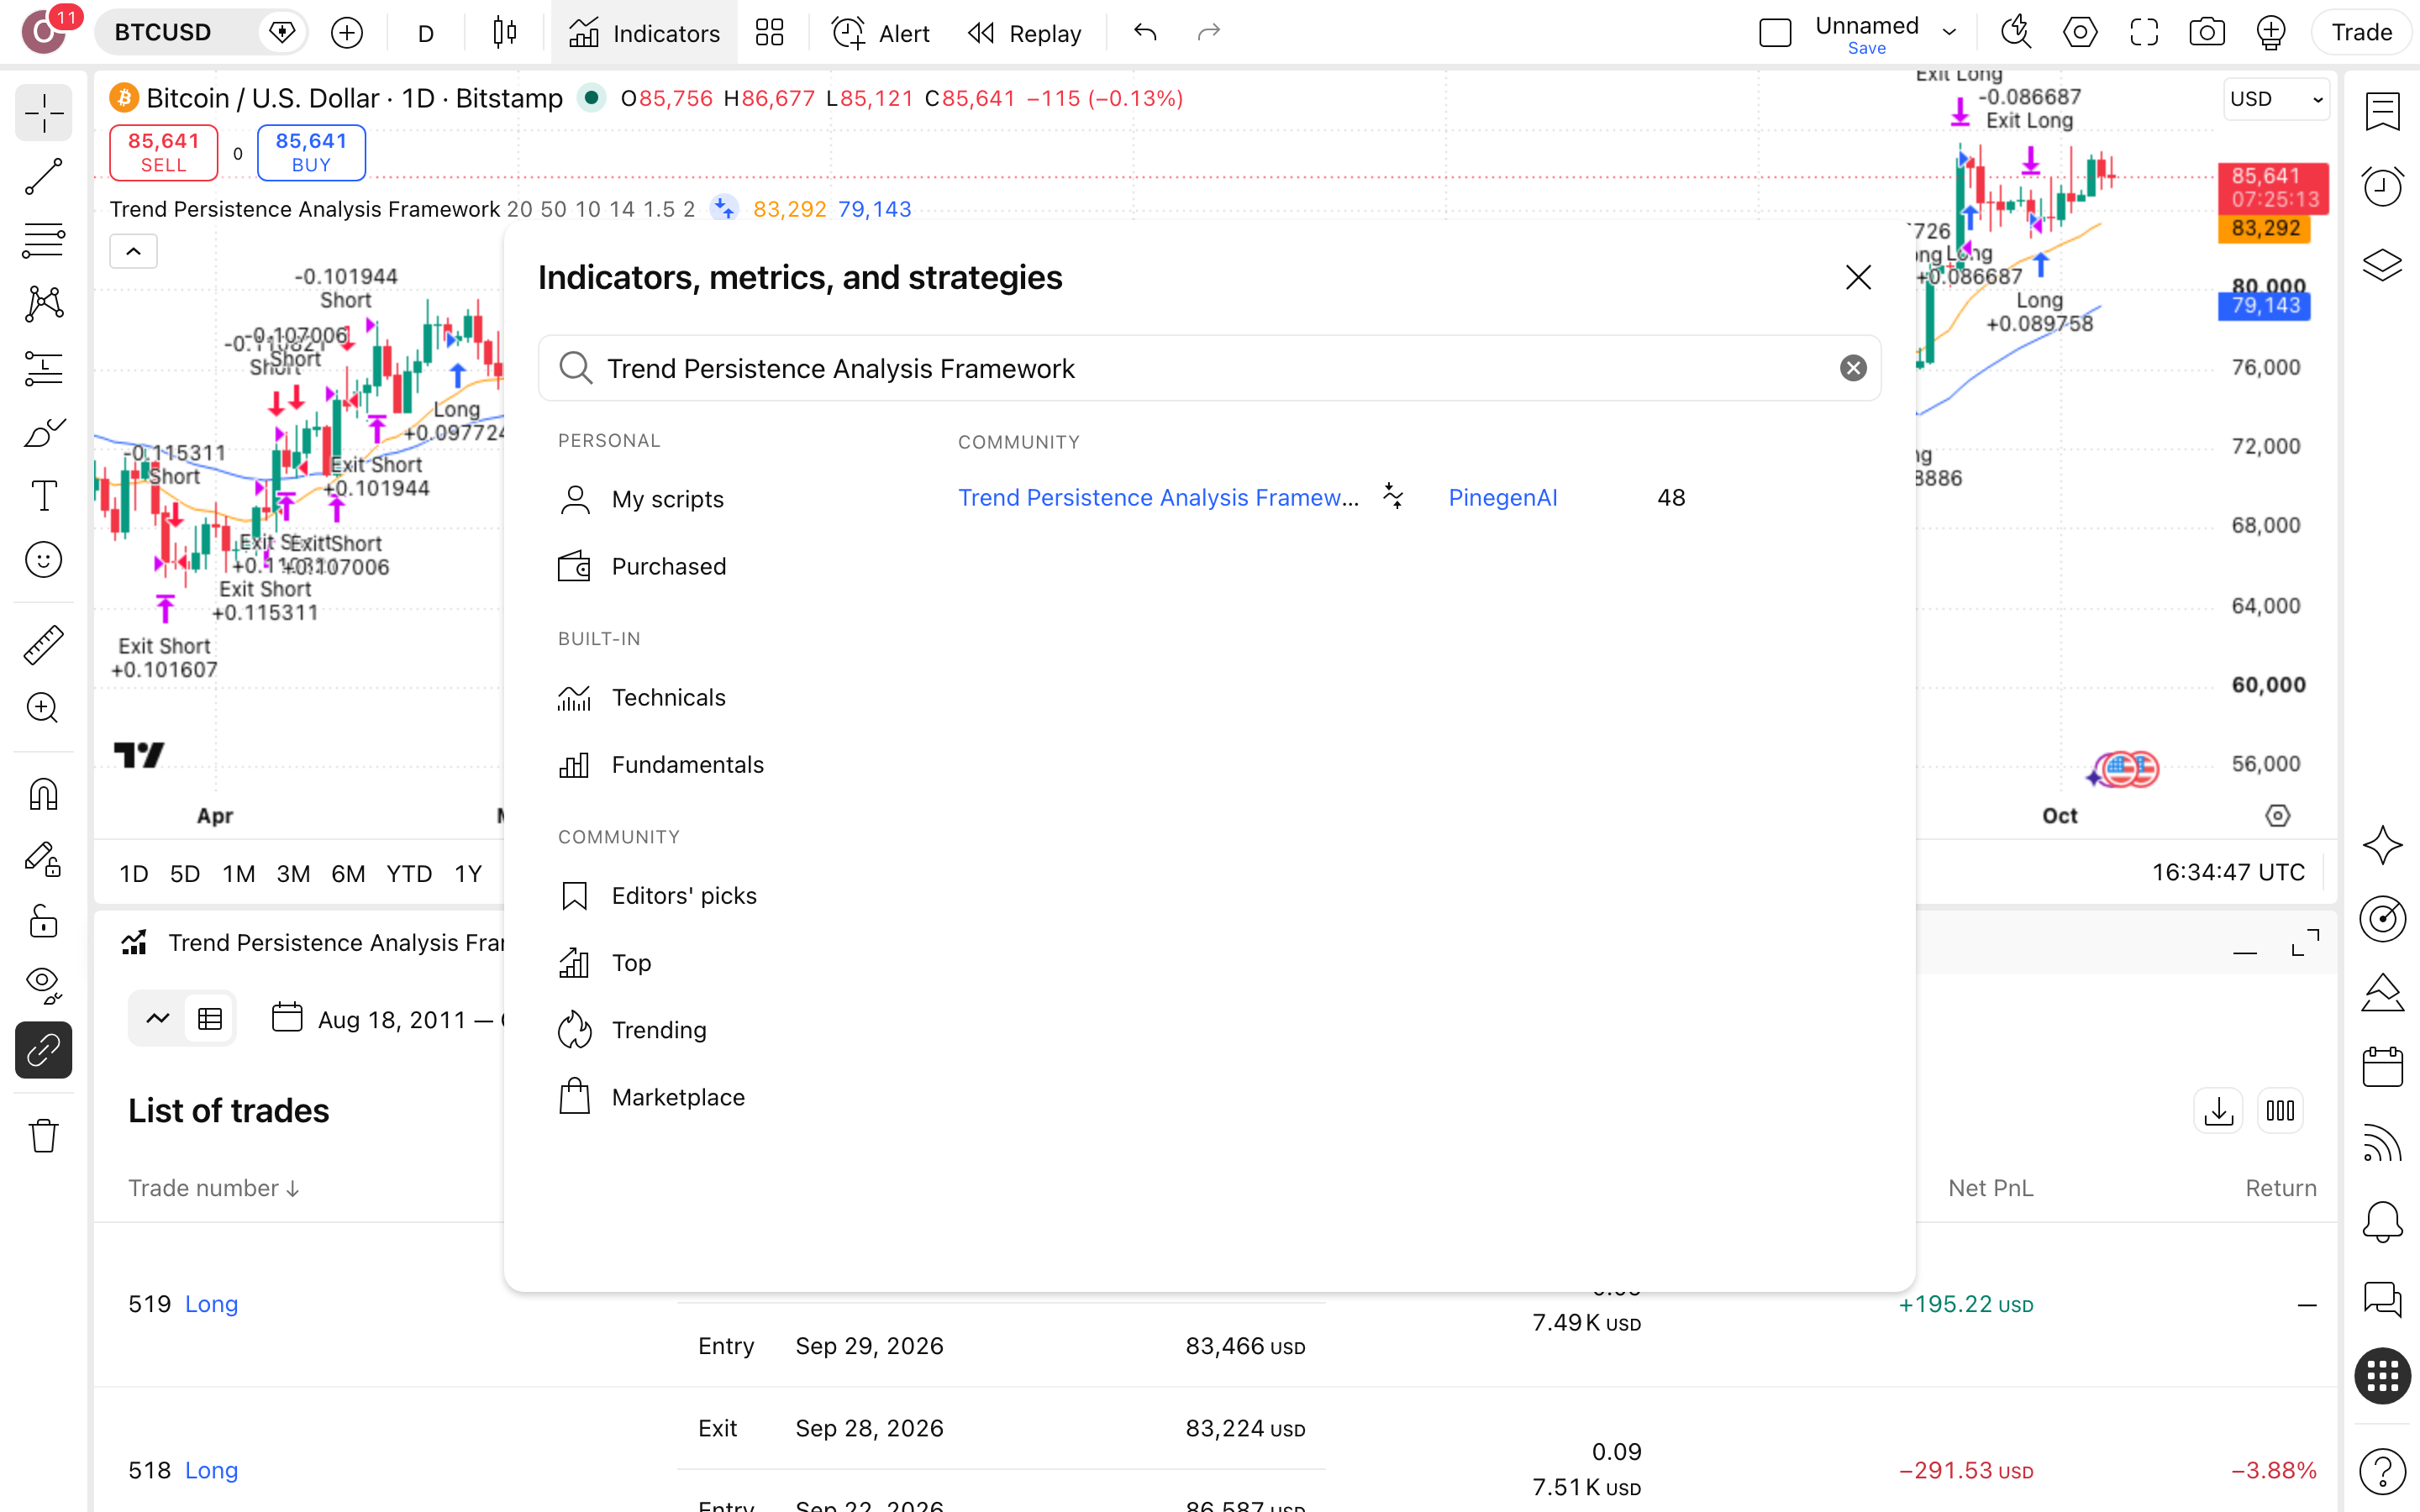This screenshot has height=1512, width=2420.
Task: Open the USD currency dropdown
Action: point(2276,99)
